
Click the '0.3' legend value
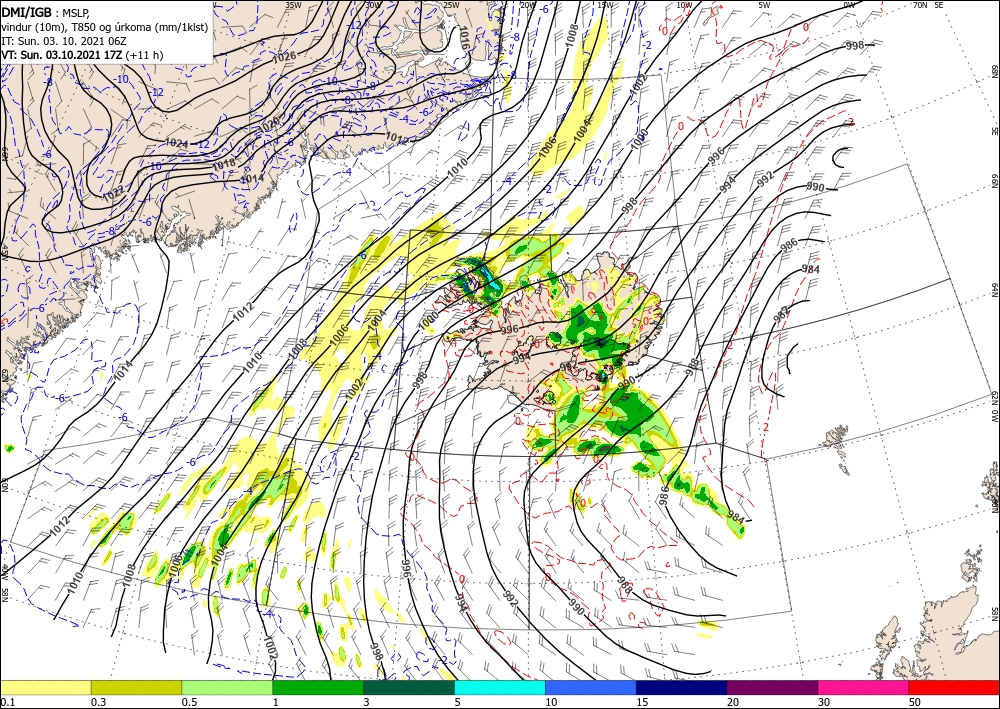98,702
